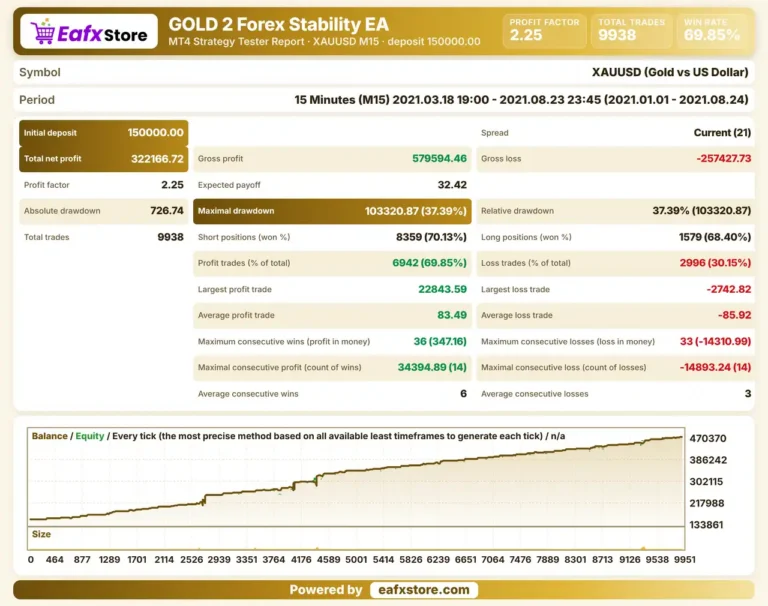Image resolution: width=768 pixels, height=606 pixels.
Task: Click the Average loss trade value -85.92
Action: coord(734,315)
